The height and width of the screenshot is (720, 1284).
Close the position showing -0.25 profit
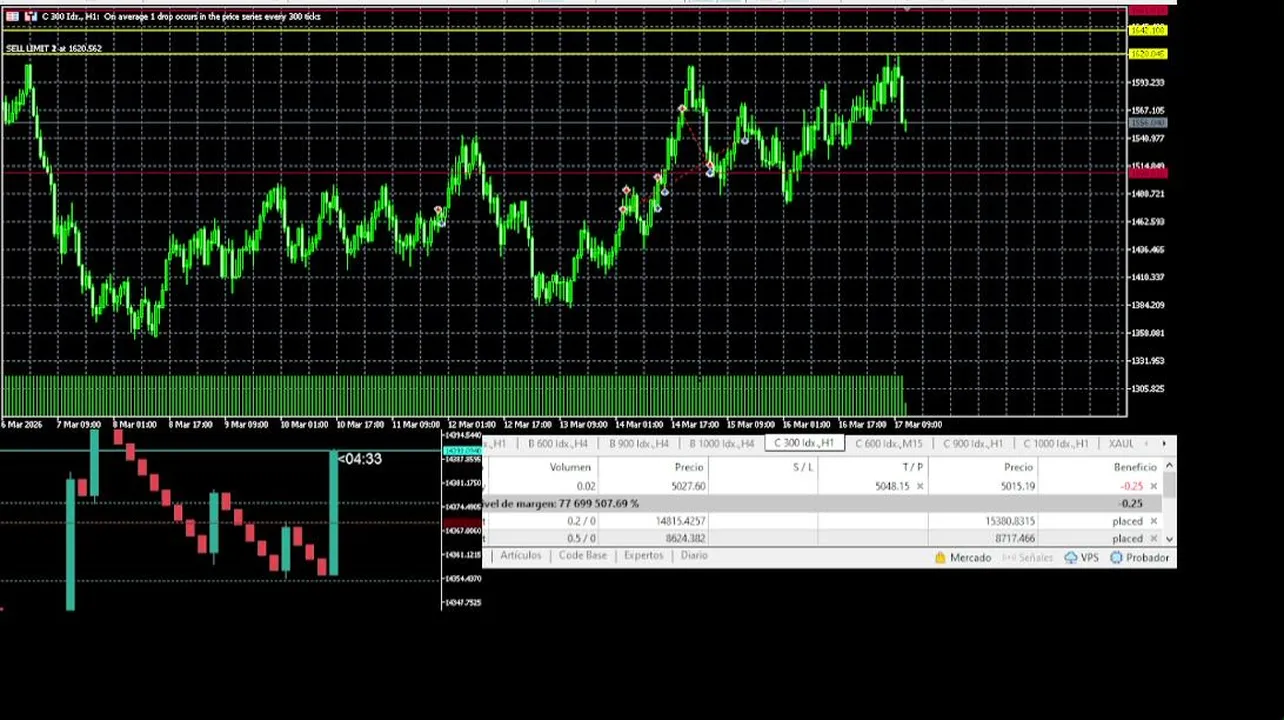(x=1153, y=486)
